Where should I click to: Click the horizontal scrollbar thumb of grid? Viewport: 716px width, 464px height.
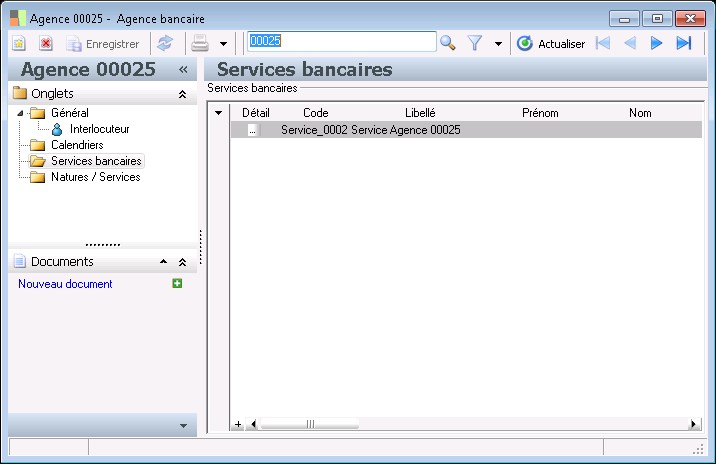click(x=310, y=424)
